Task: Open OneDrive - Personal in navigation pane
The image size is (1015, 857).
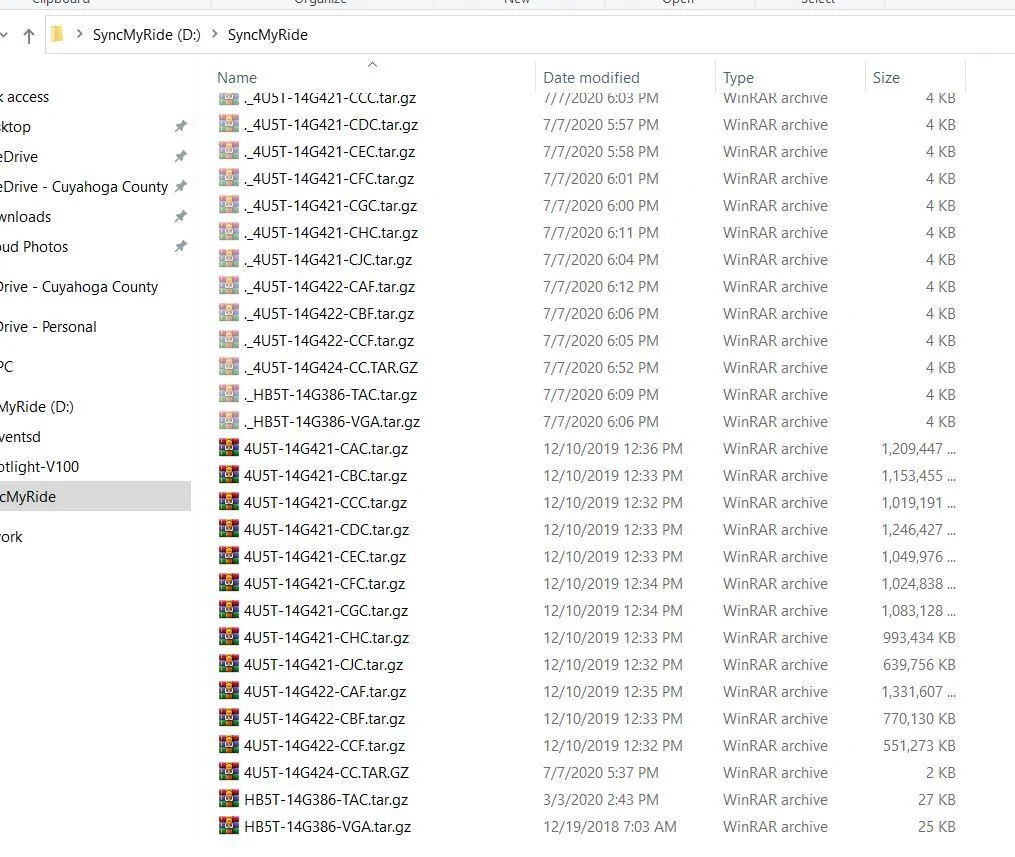Action: coord(48,327)
